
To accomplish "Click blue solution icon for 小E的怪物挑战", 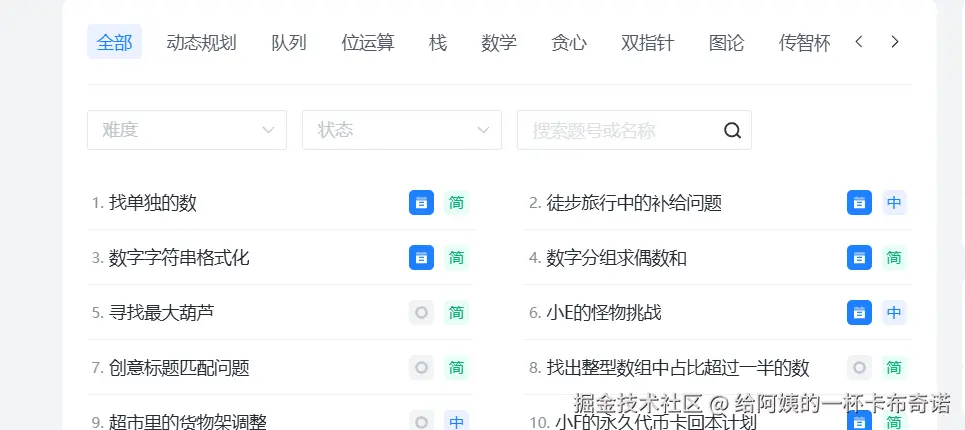I will [859, 313].
